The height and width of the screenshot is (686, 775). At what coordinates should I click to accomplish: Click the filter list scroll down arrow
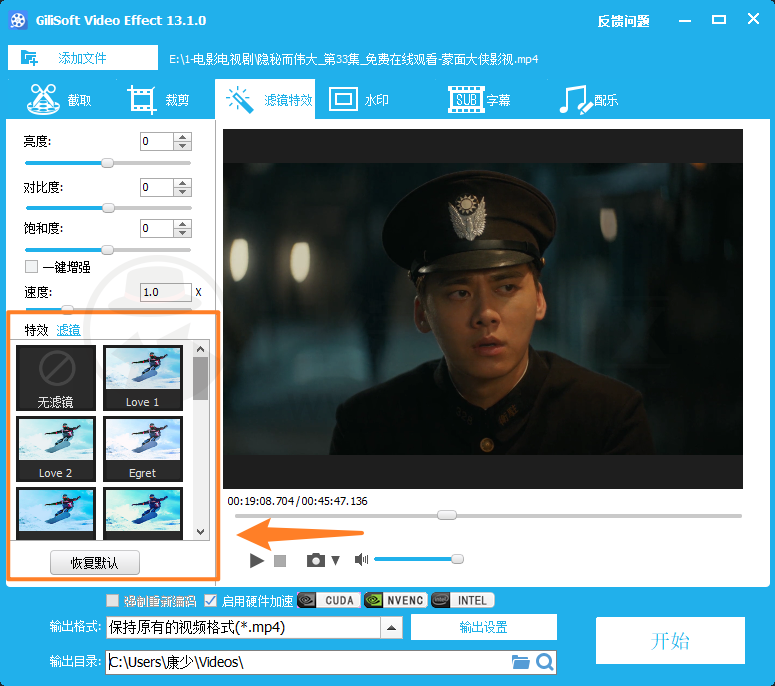pyautogui.click(x=200, y=532)
